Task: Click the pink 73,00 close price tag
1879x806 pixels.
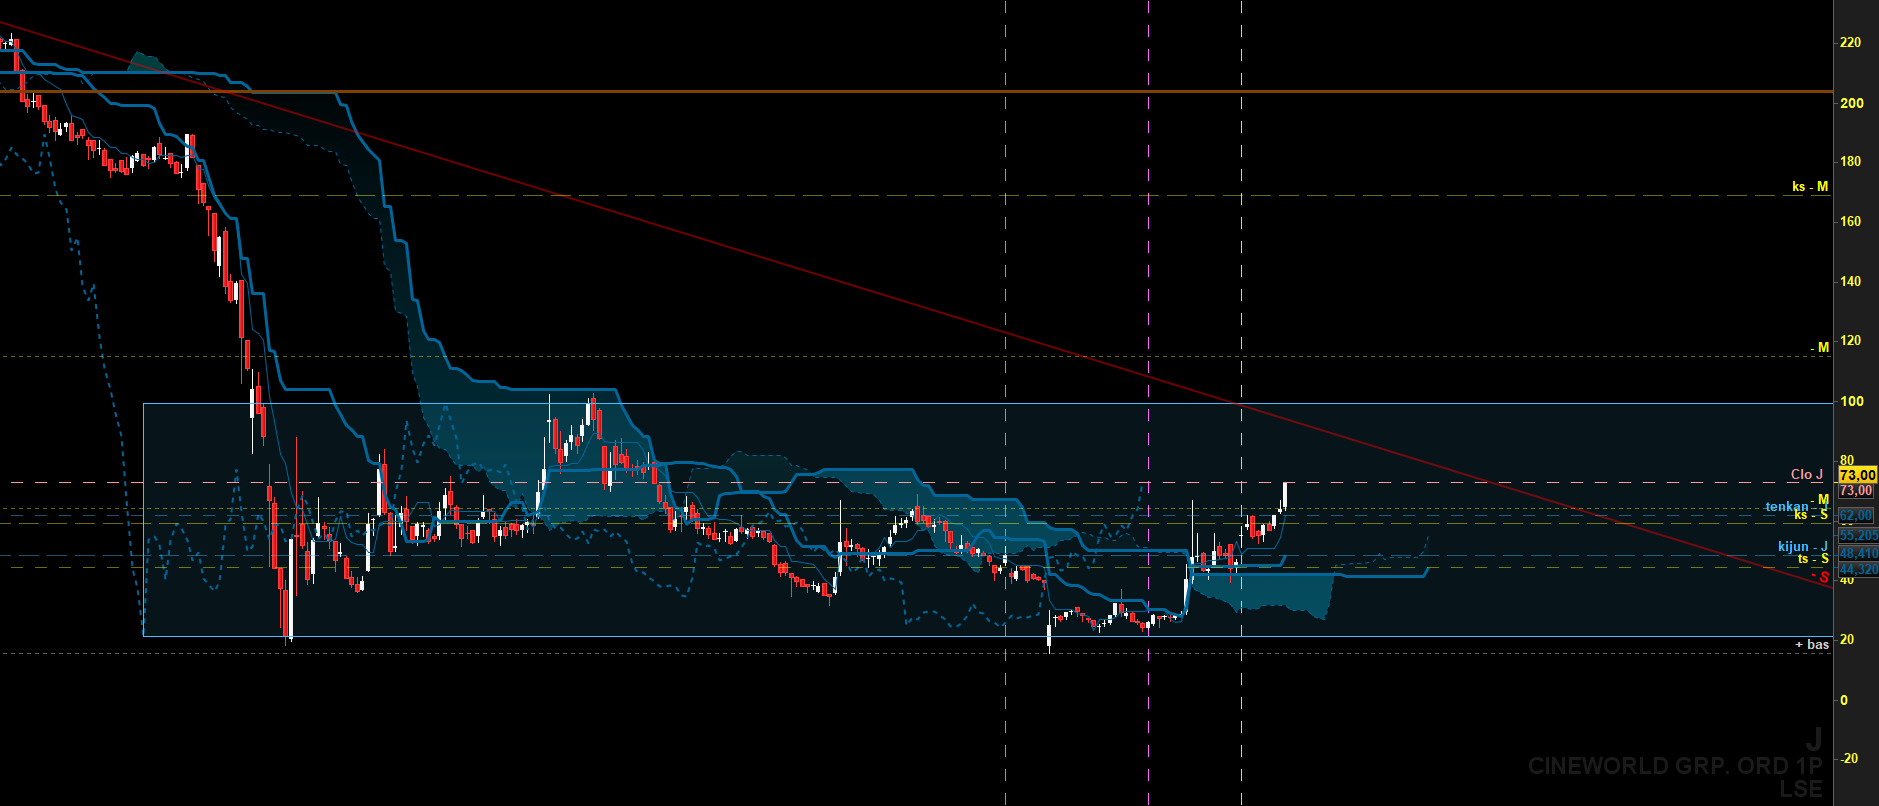Action: click(1856, 491)
